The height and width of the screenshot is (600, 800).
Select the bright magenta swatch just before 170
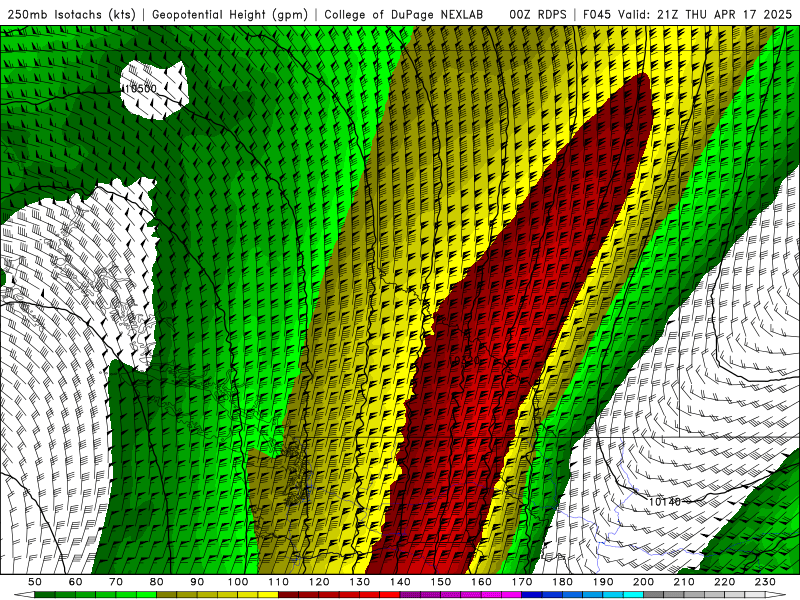511,594
